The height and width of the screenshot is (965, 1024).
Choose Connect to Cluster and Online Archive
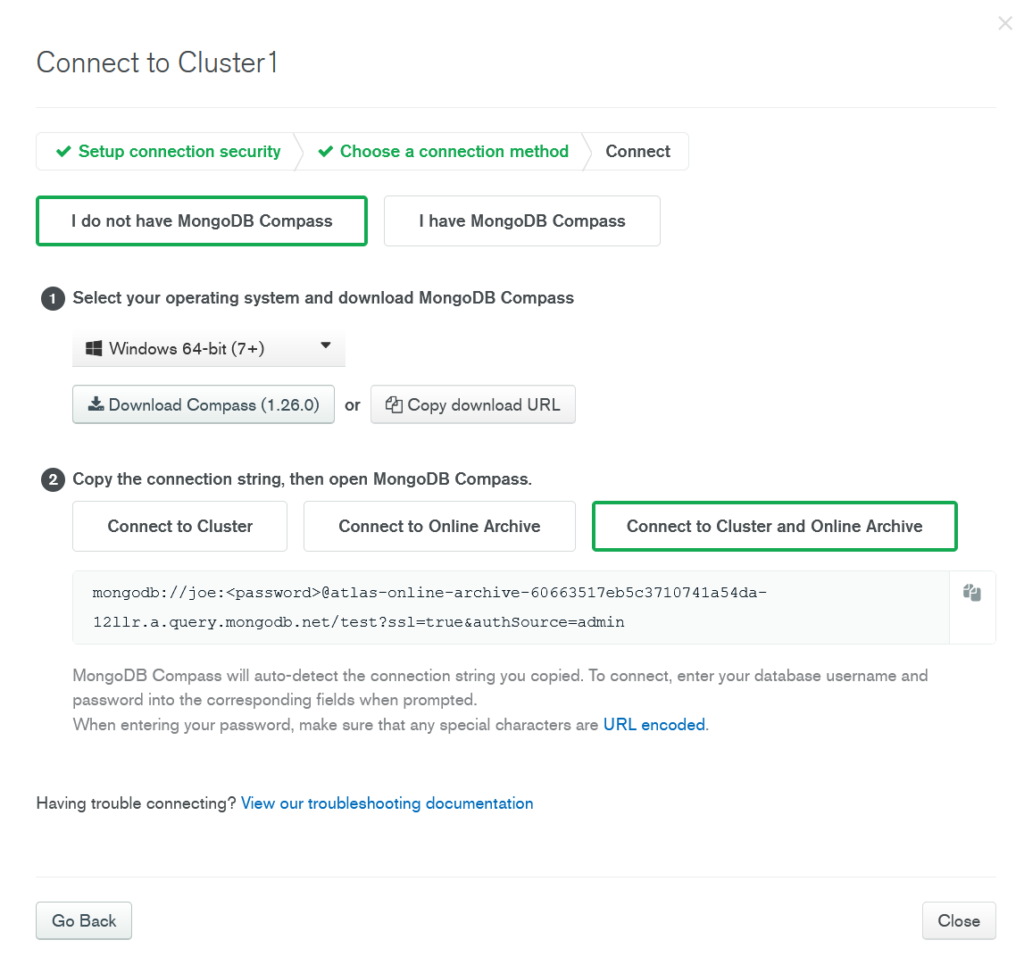click(x=775, y=526)
